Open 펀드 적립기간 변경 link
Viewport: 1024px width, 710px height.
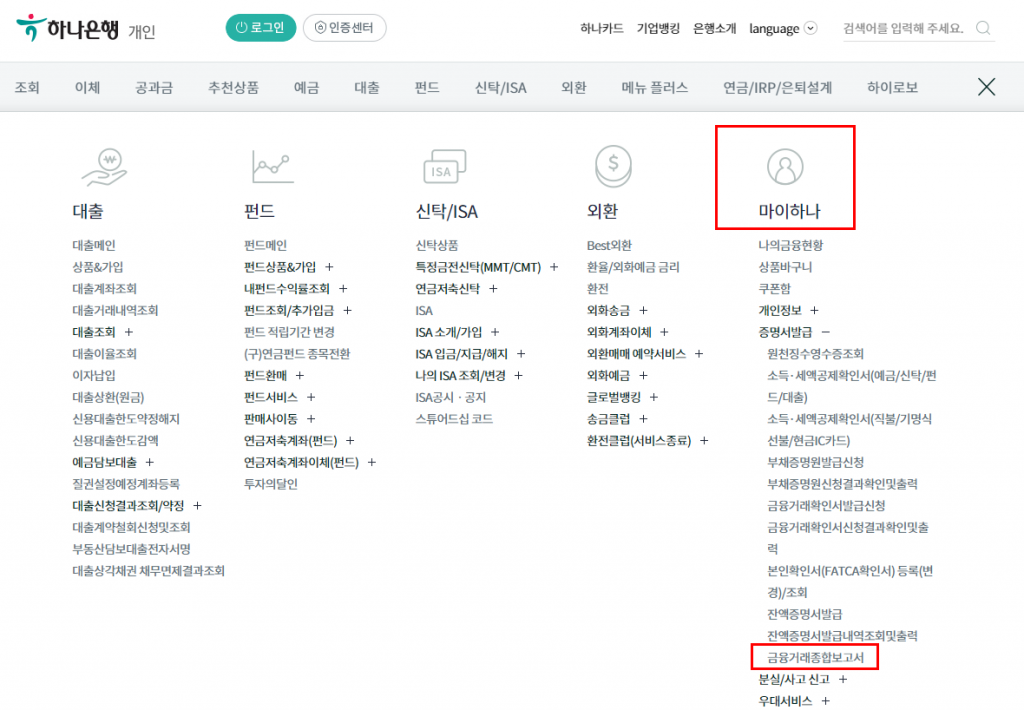tap(289, 332)
